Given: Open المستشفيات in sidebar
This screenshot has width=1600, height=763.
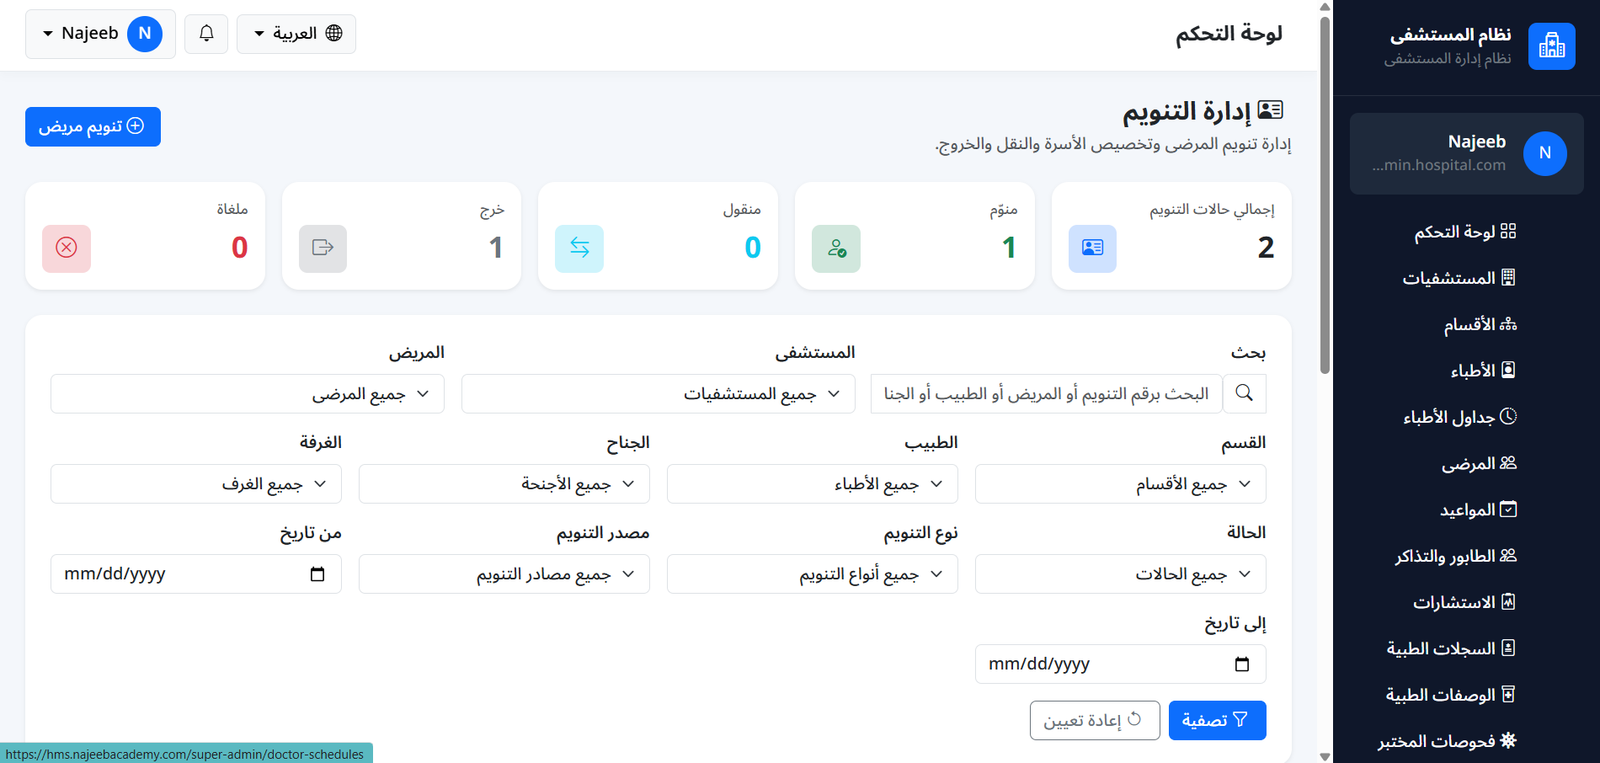Looking at the screenshot, I should coord(1458,277).
